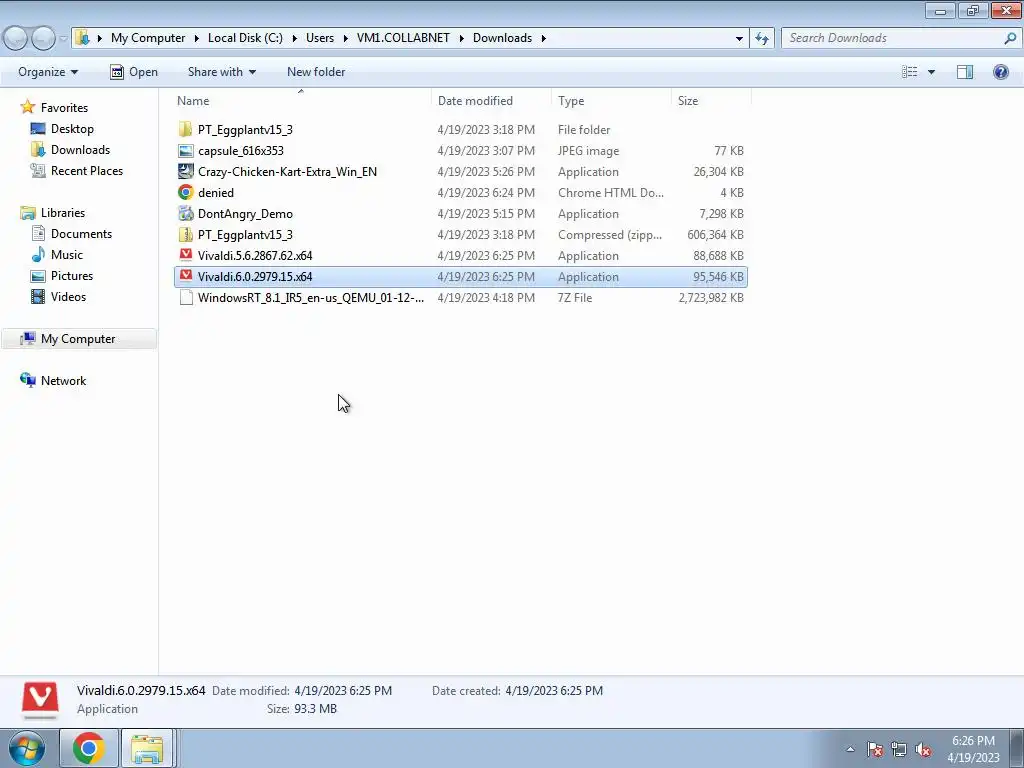1024x768 pixels.
Task: Expand the address bar history dropdown
Action: (739, 38)
